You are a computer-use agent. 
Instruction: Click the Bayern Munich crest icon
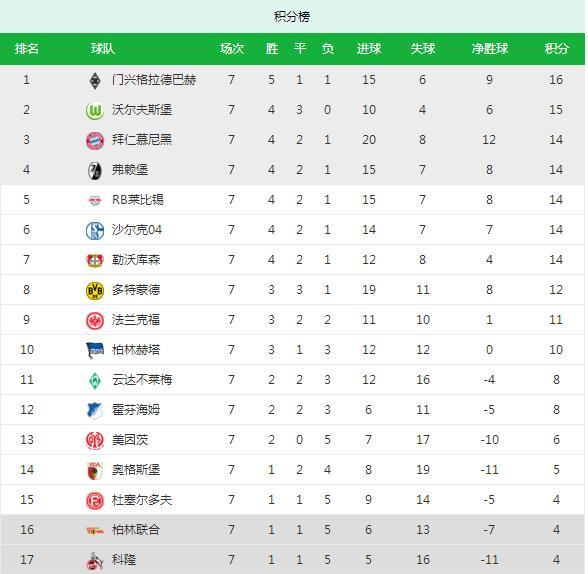pos(95,140)
